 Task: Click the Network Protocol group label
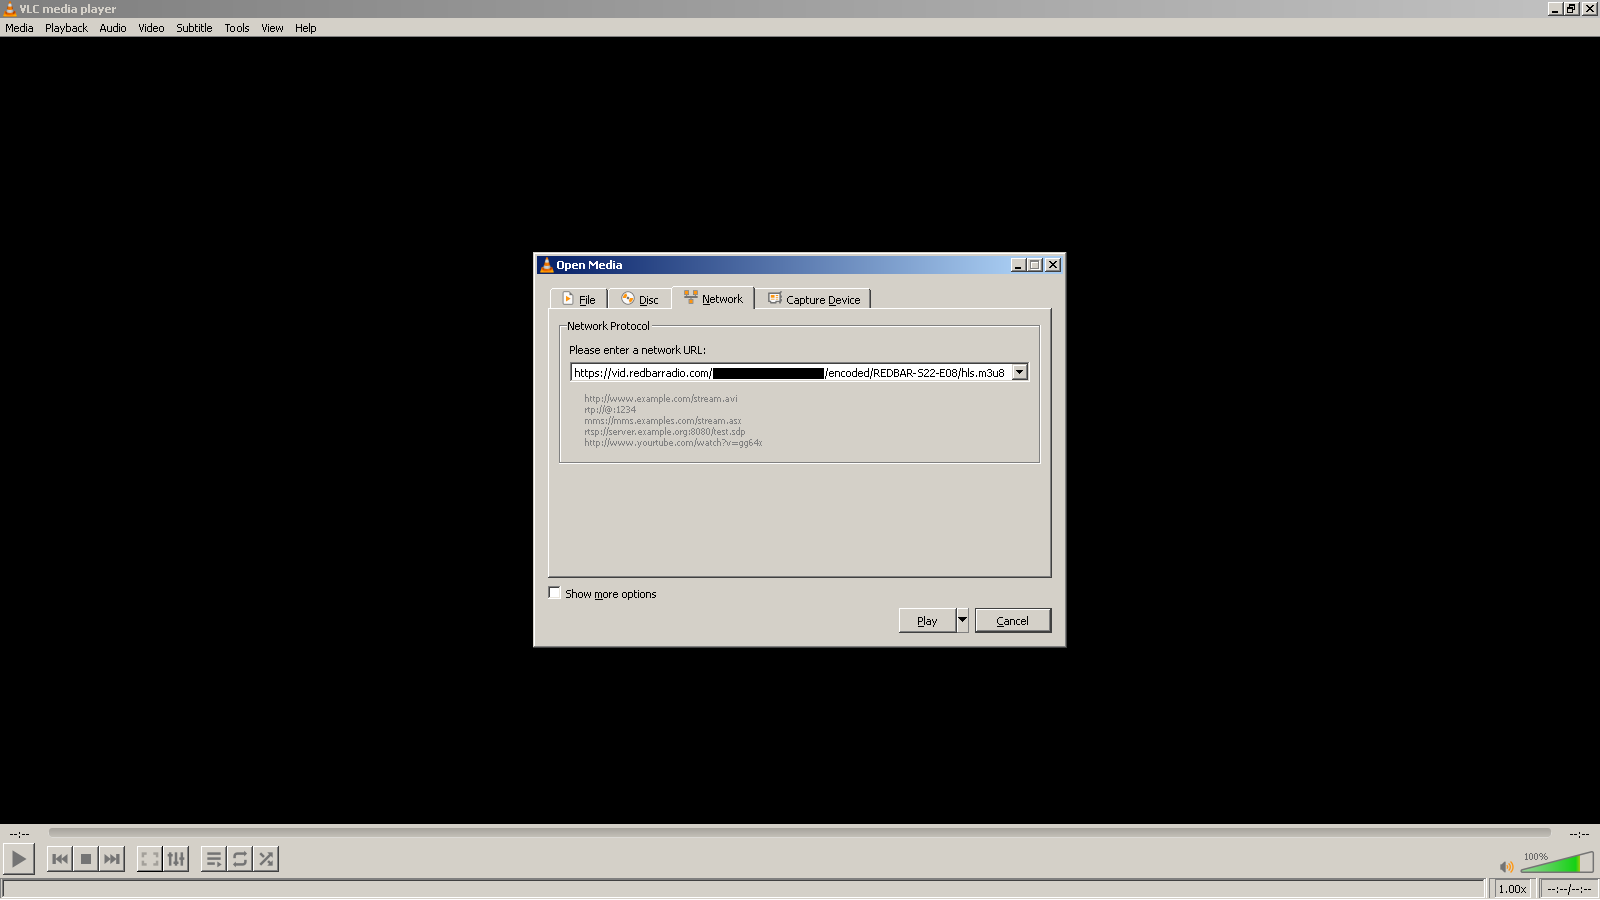click(608, 326)
